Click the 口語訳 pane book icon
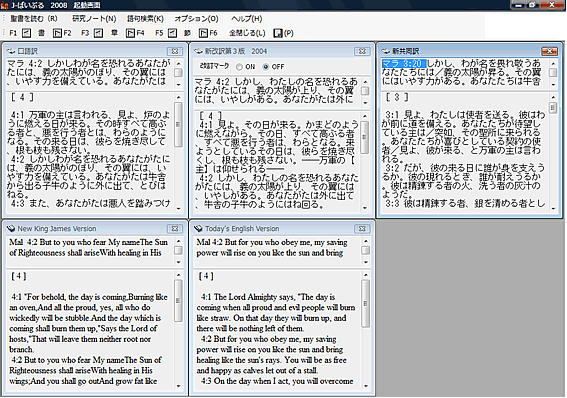The height and width of the screenshot is (398, 567). (11, 51)
